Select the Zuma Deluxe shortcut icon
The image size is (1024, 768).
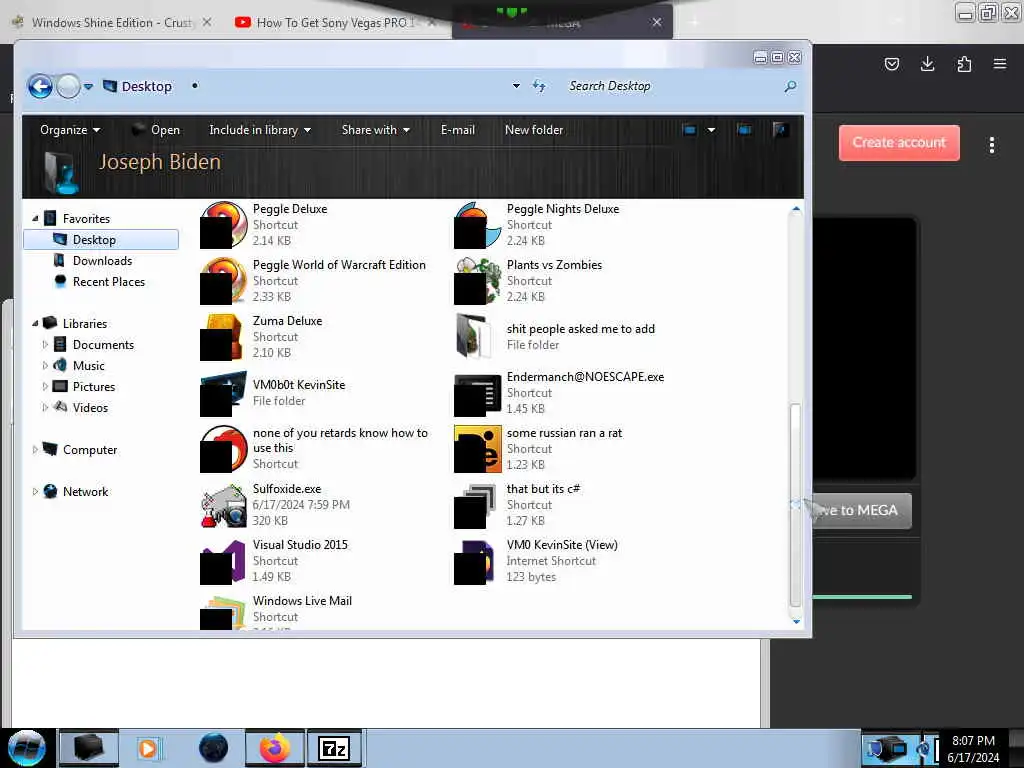(x=223, y=337)
